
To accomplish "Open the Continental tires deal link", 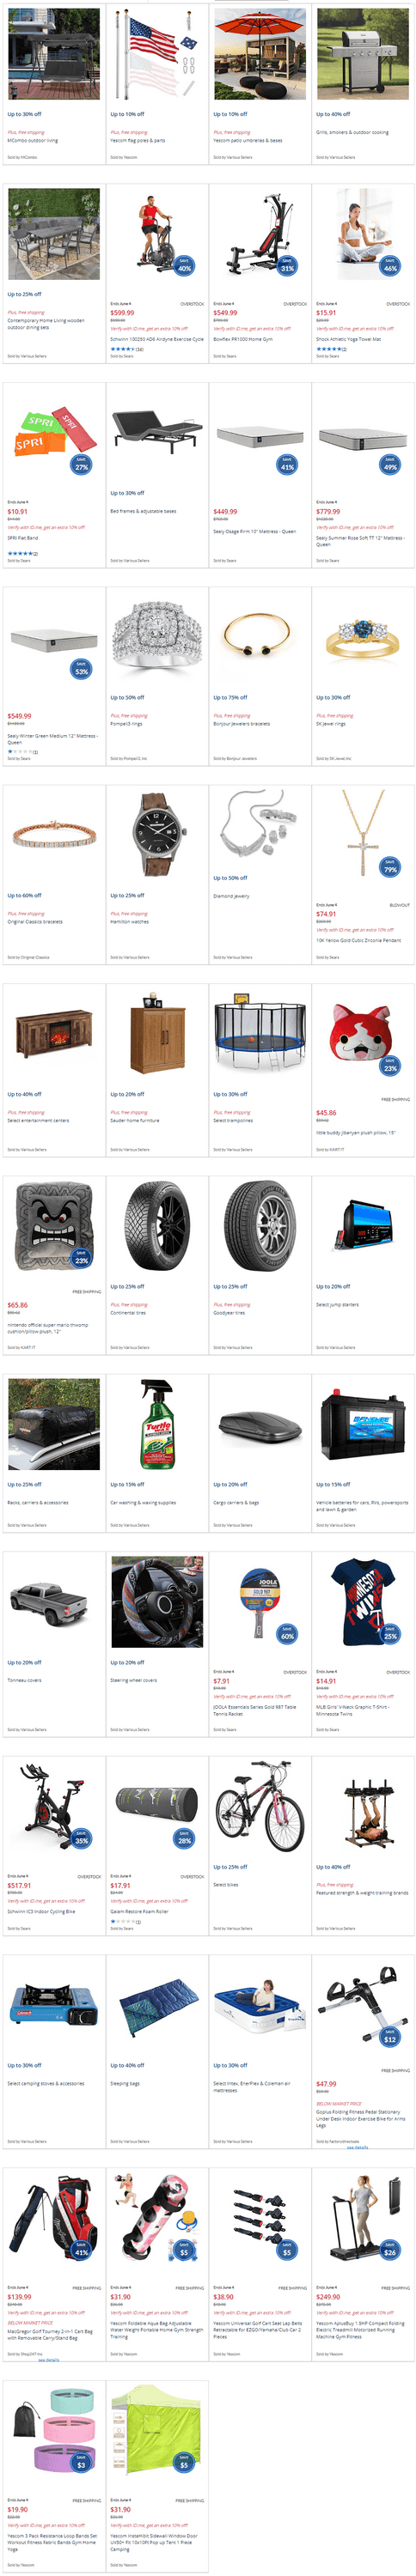I will (128, 1312).
